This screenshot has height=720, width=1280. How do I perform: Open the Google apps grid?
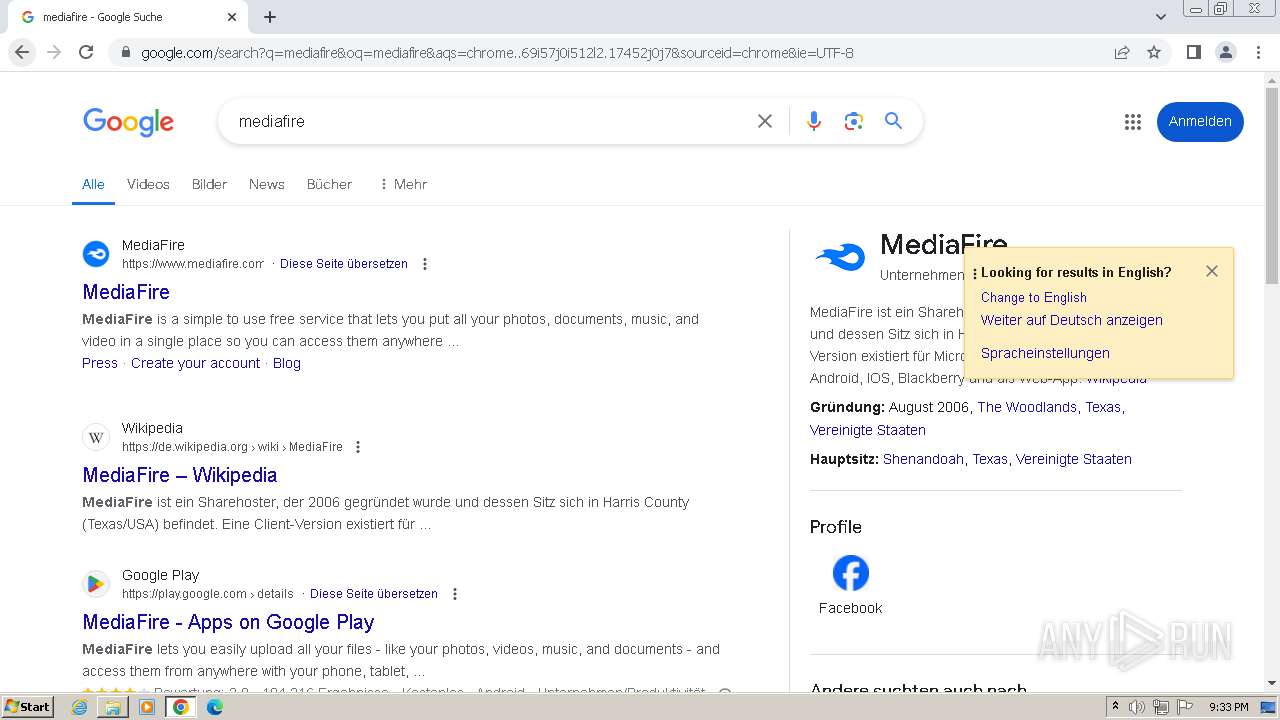pyautogui.click(x=1132, y=122)
